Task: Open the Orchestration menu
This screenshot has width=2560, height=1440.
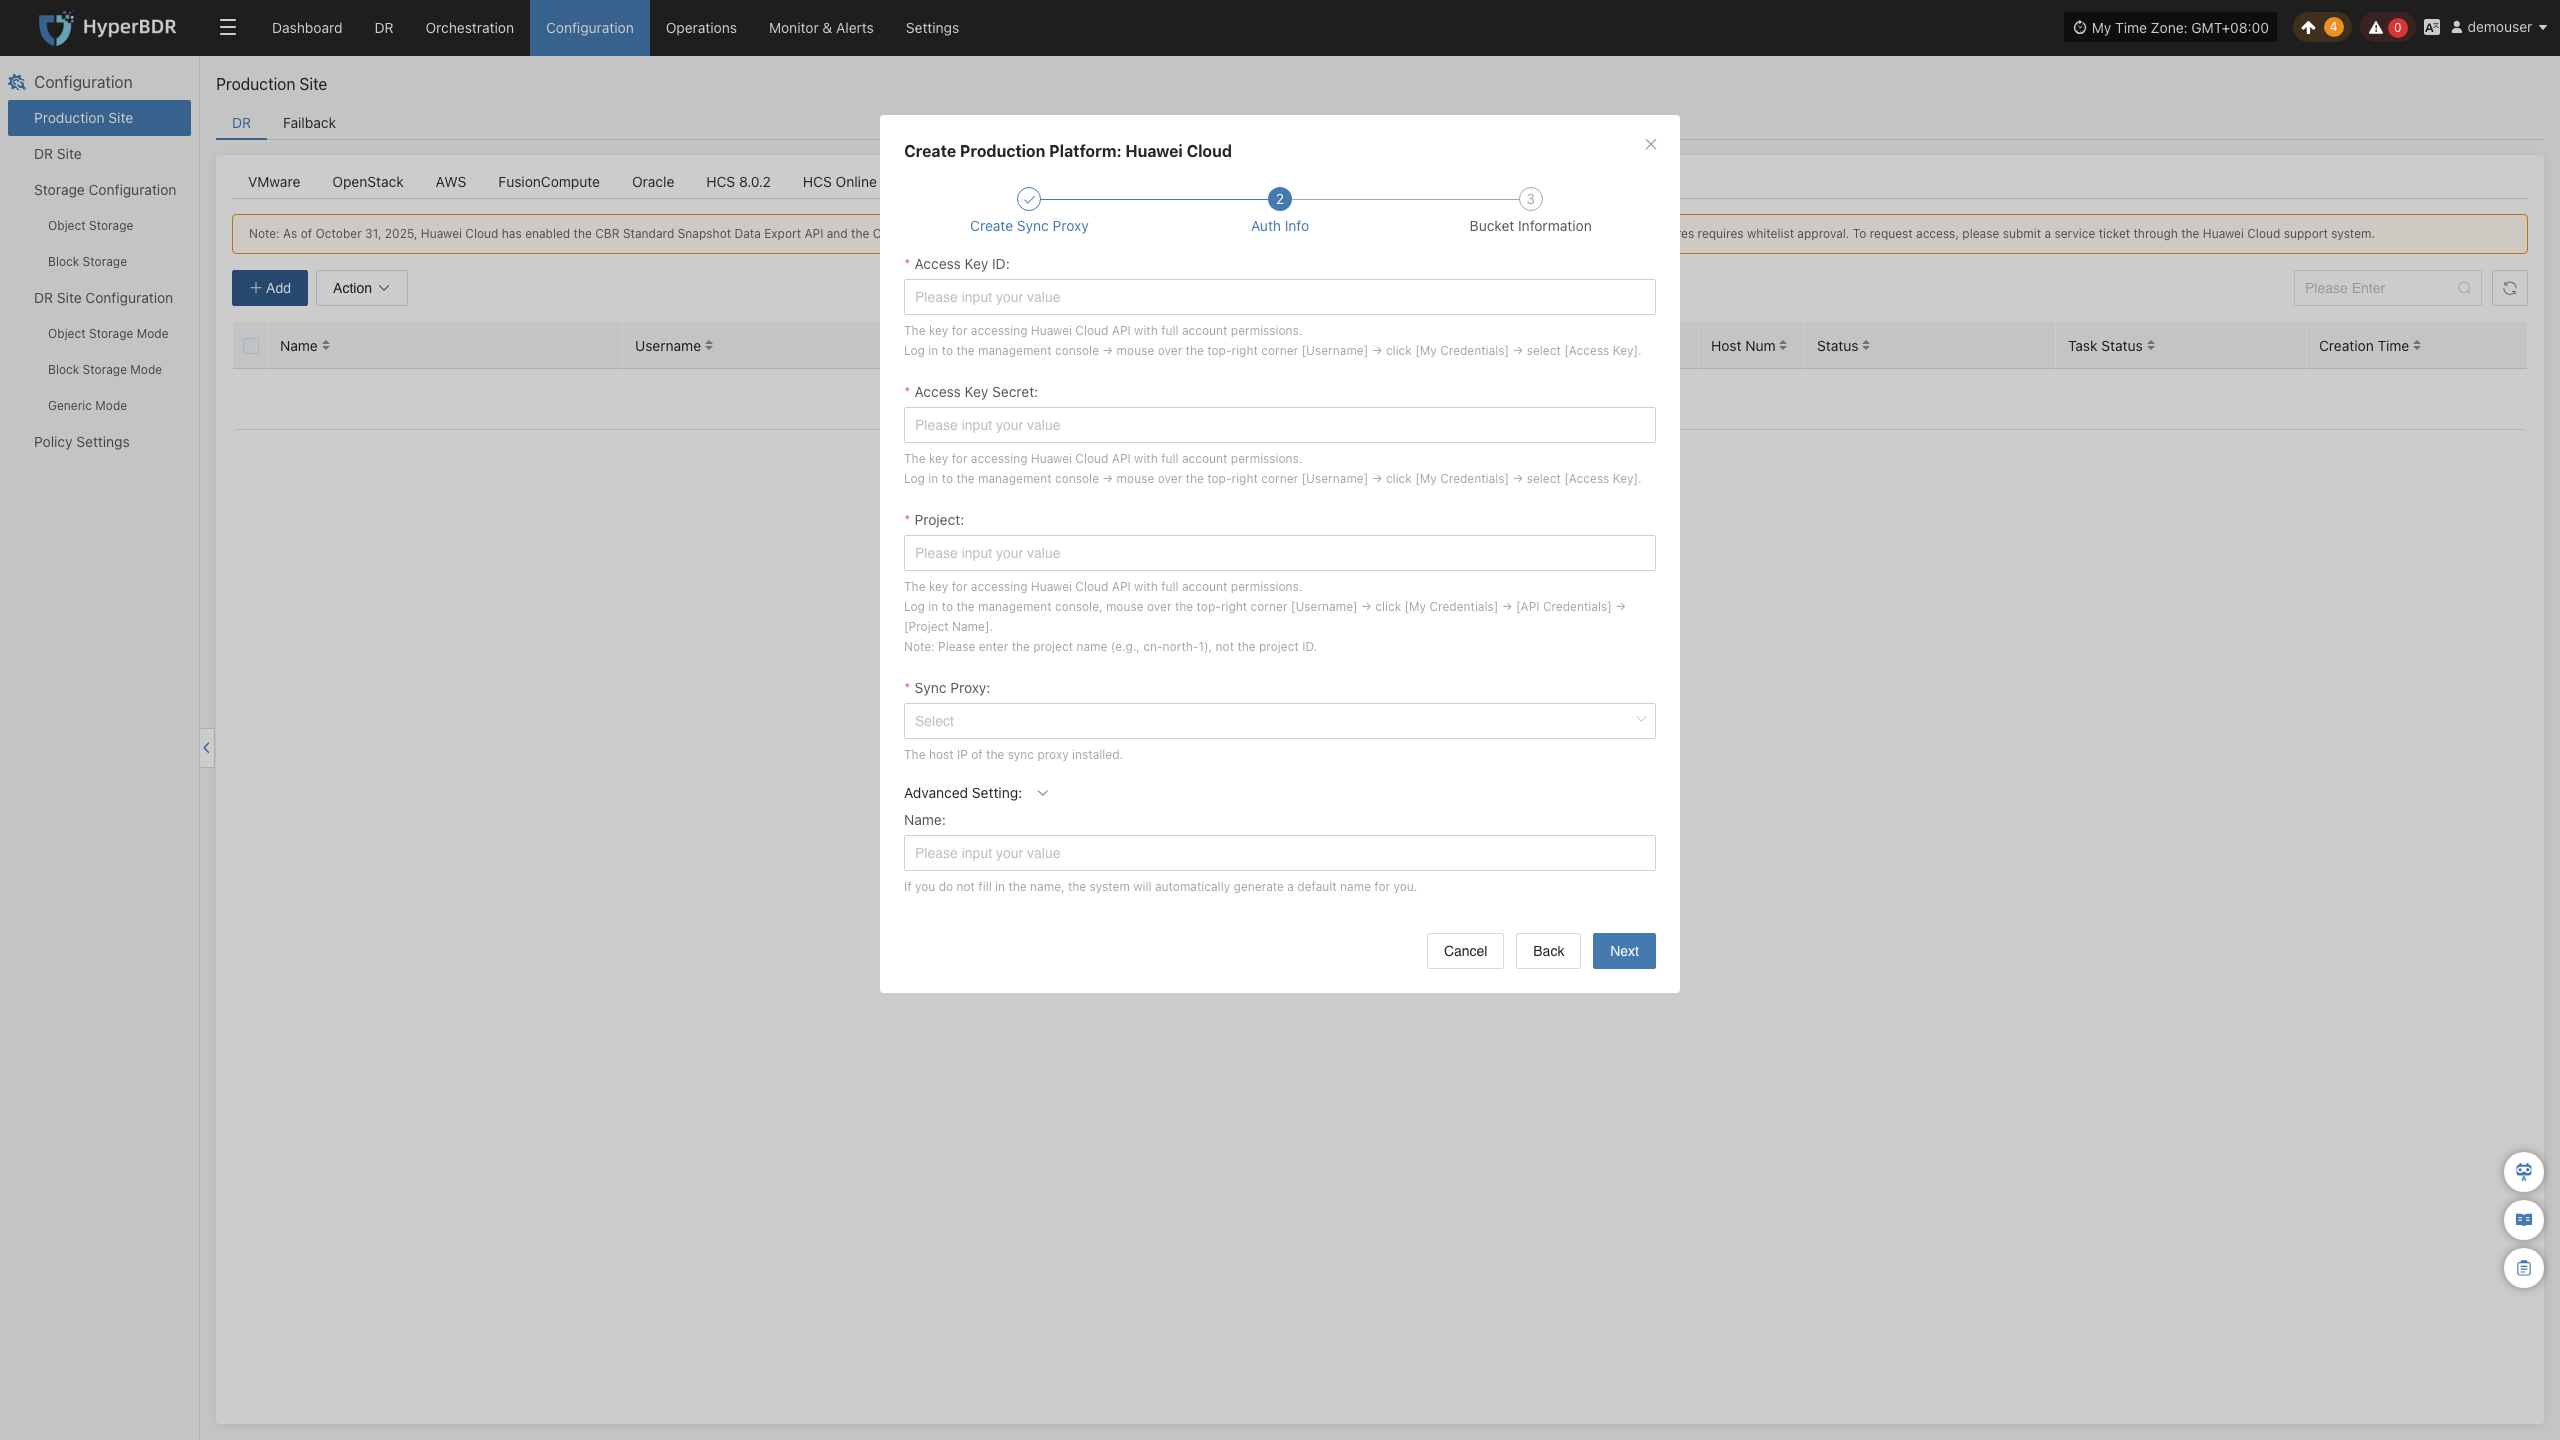Action: [x=470, y=28]
